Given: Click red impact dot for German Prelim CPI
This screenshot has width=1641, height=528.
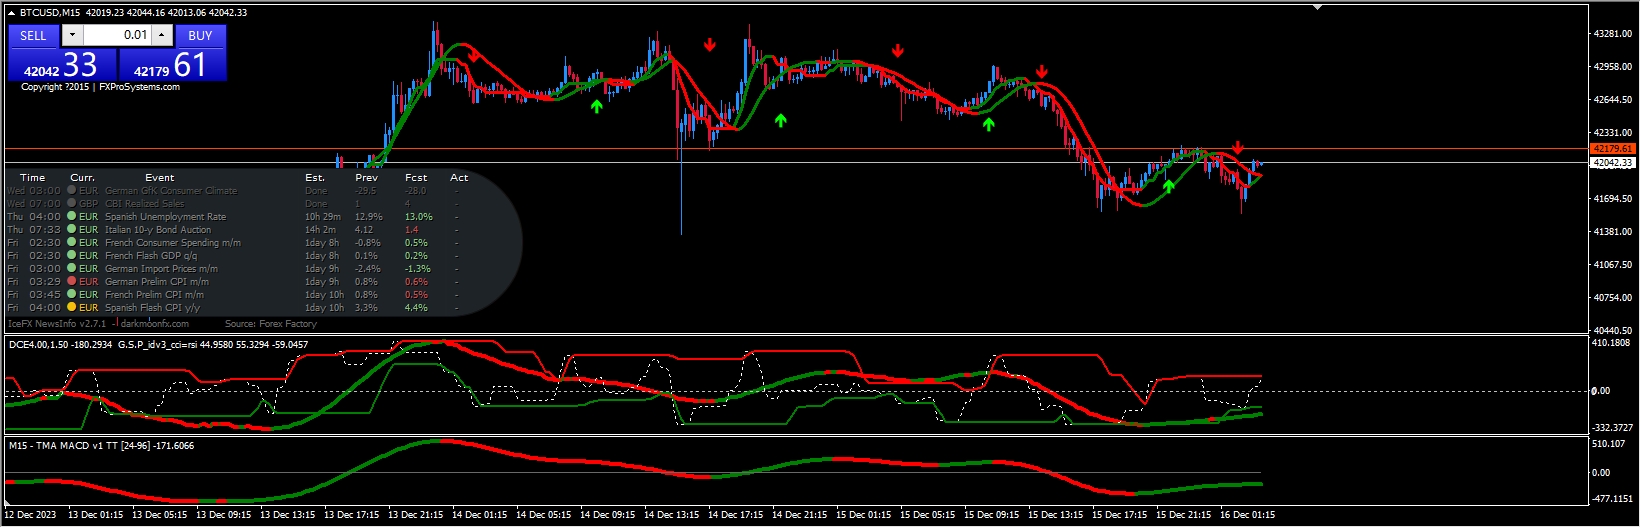Looking at the screenshot, I should (x=72, y=282).
